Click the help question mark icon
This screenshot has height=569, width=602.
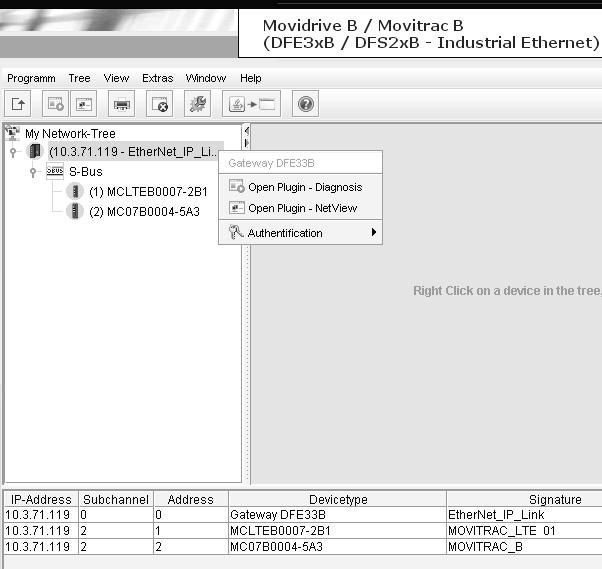tap(306, 104)
